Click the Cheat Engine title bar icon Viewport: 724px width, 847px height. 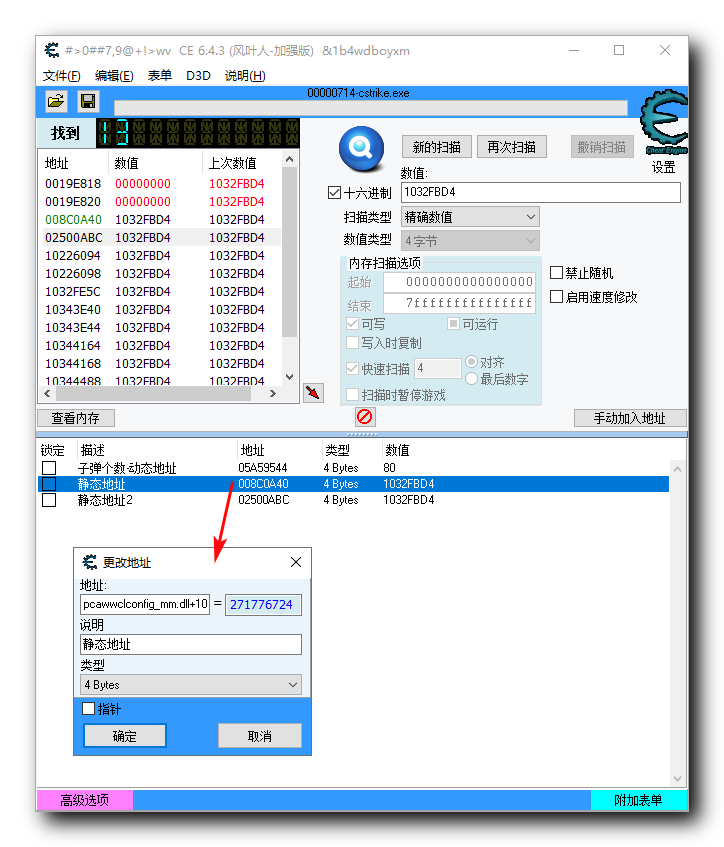click(x=52, y=51)
